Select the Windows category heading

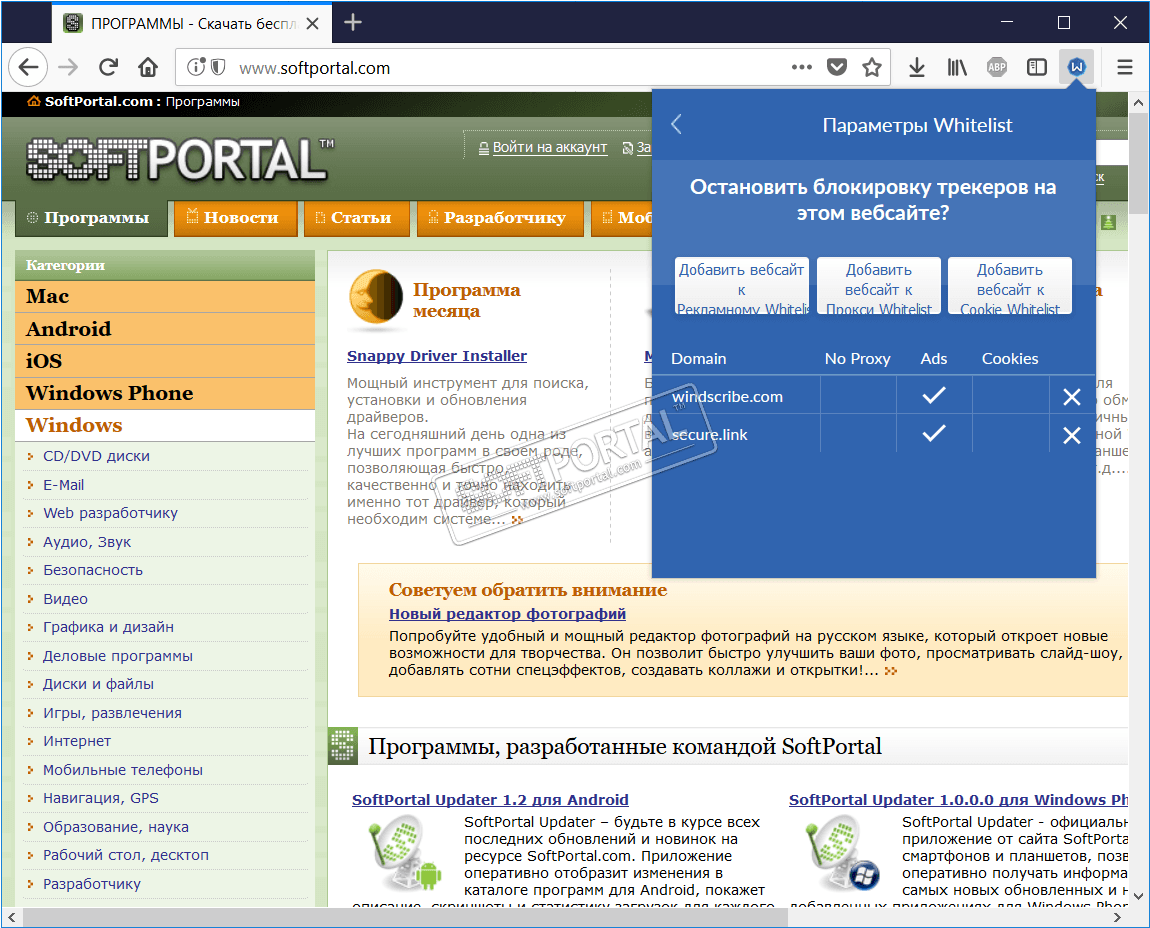[x=165, y=425]
